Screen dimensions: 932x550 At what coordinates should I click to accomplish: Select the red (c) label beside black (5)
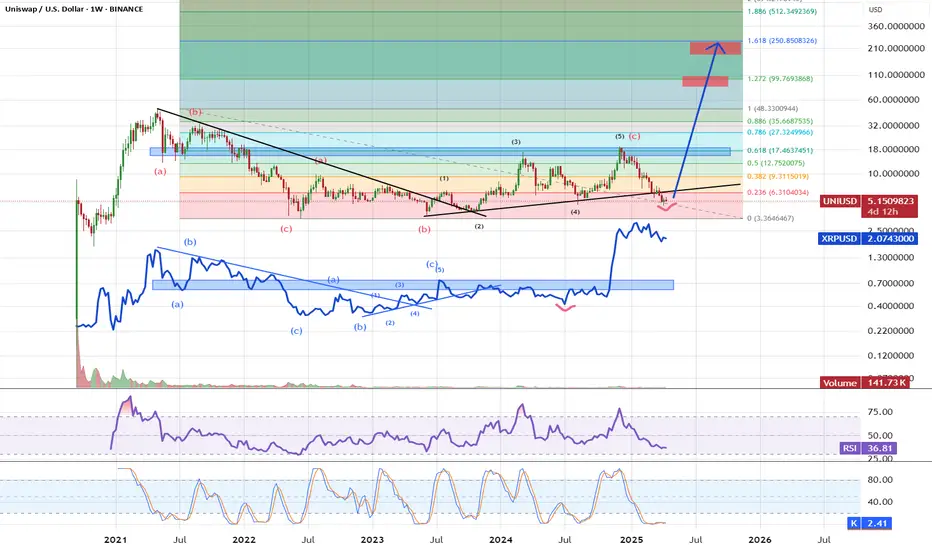(x=635, y=136)
